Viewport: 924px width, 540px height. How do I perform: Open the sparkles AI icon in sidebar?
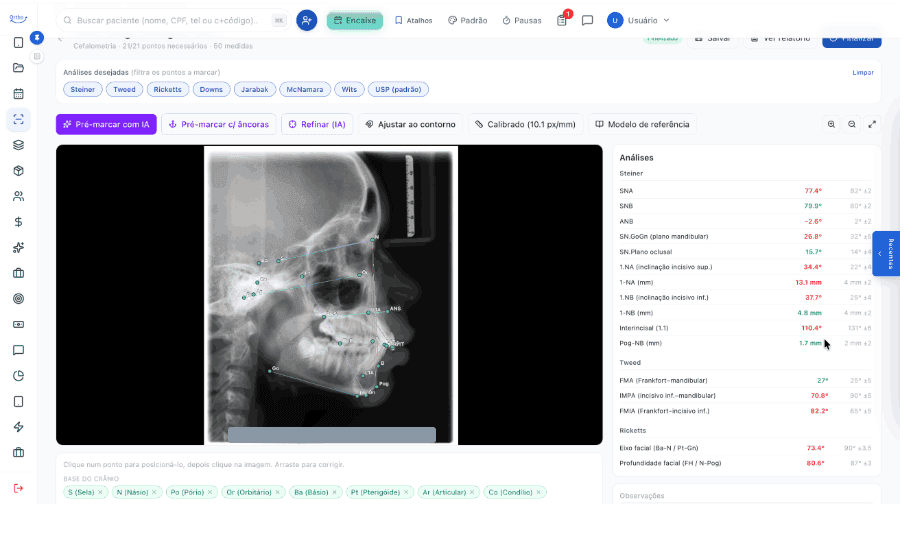[x=18, y=248]
